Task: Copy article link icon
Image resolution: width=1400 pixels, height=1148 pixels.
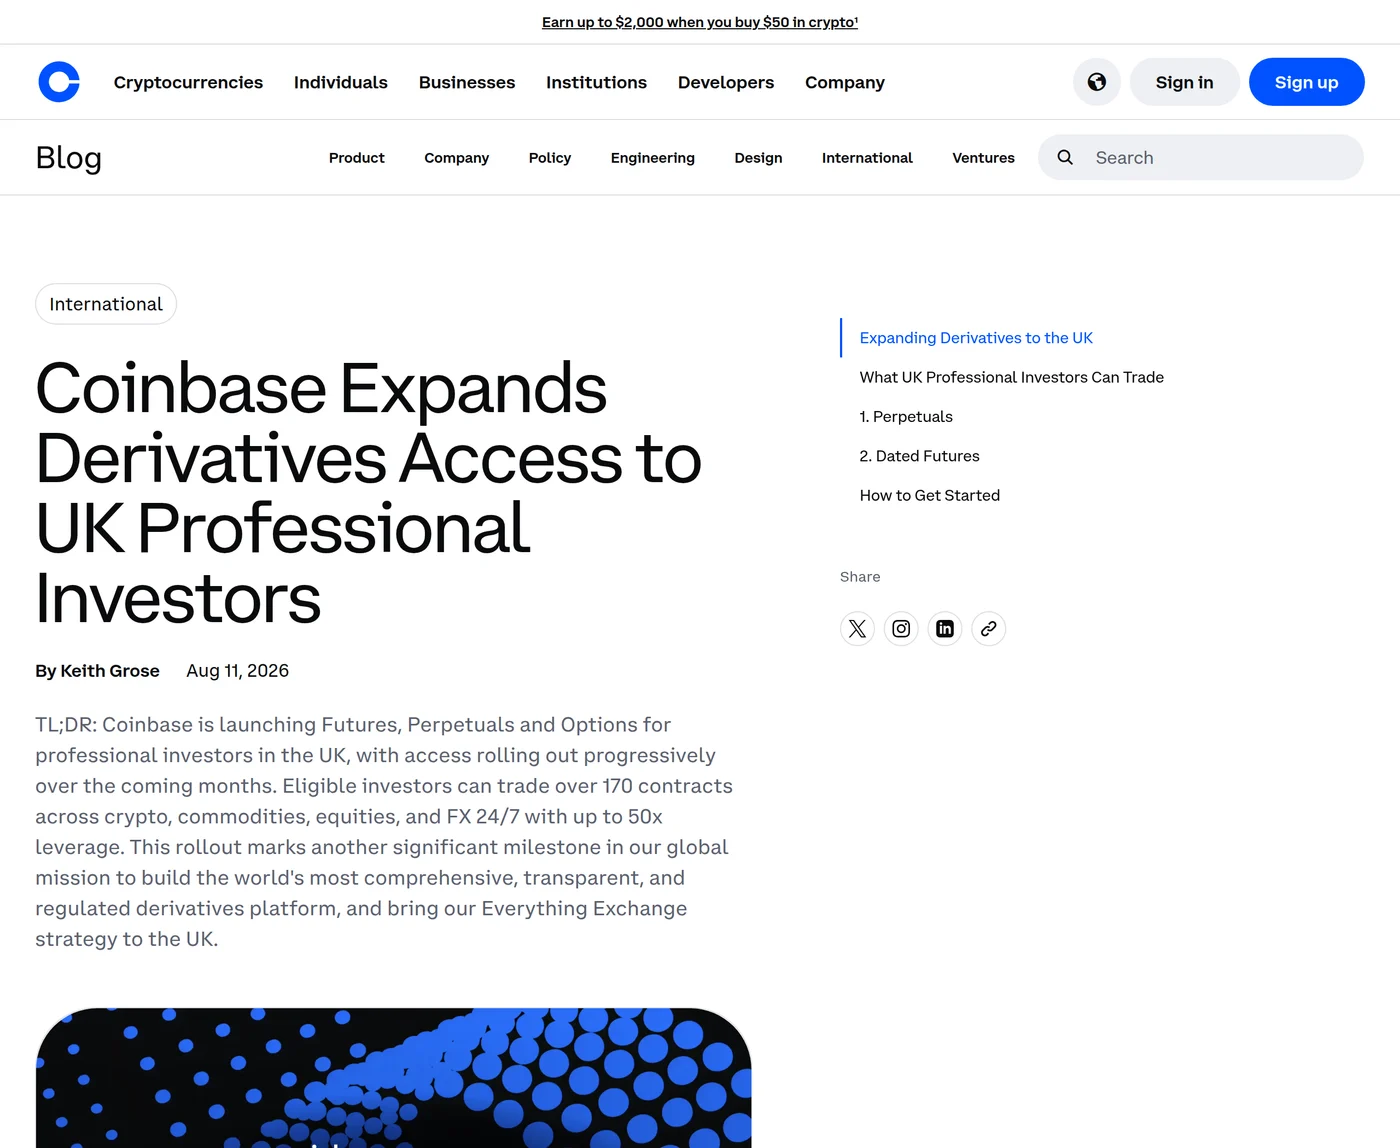Action: [988, 629]
